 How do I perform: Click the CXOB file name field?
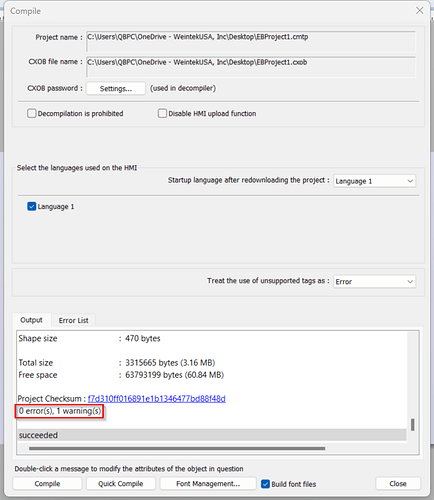[251, 67]
